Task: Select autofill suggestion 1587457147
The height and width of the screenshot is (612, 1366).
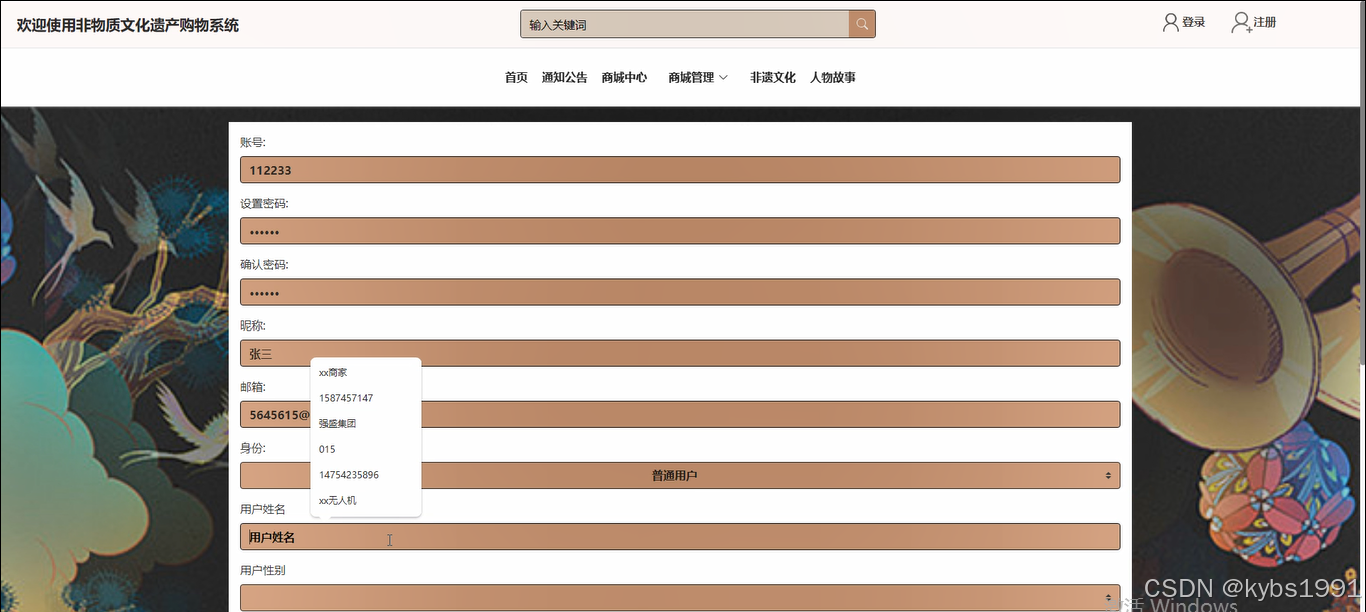Action: 366,398
